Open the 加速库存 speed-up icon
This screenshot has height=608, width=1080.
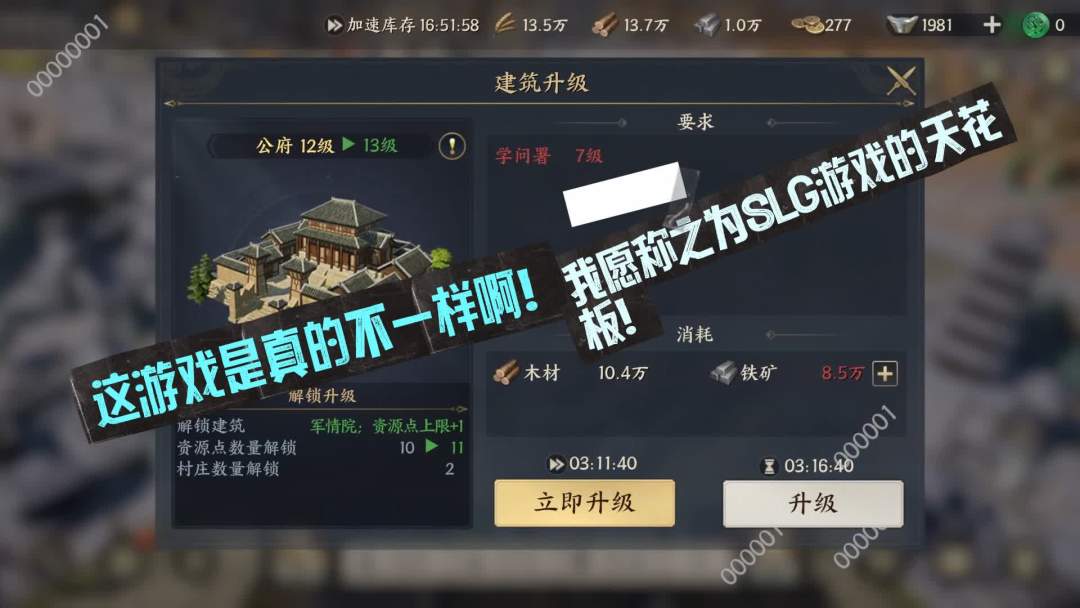click(x=334, y=25)
